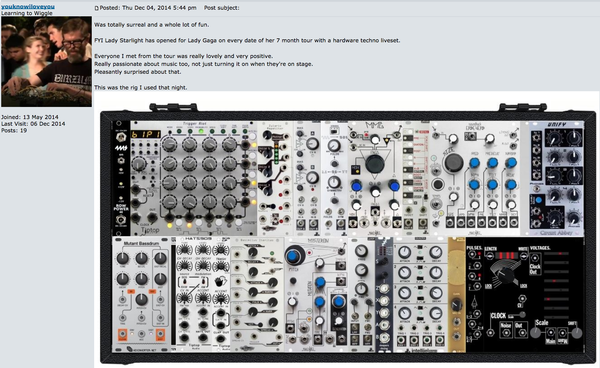Click the small post icon beside Posted
Viewport: 600px width, 368px height.
[96, 8]
